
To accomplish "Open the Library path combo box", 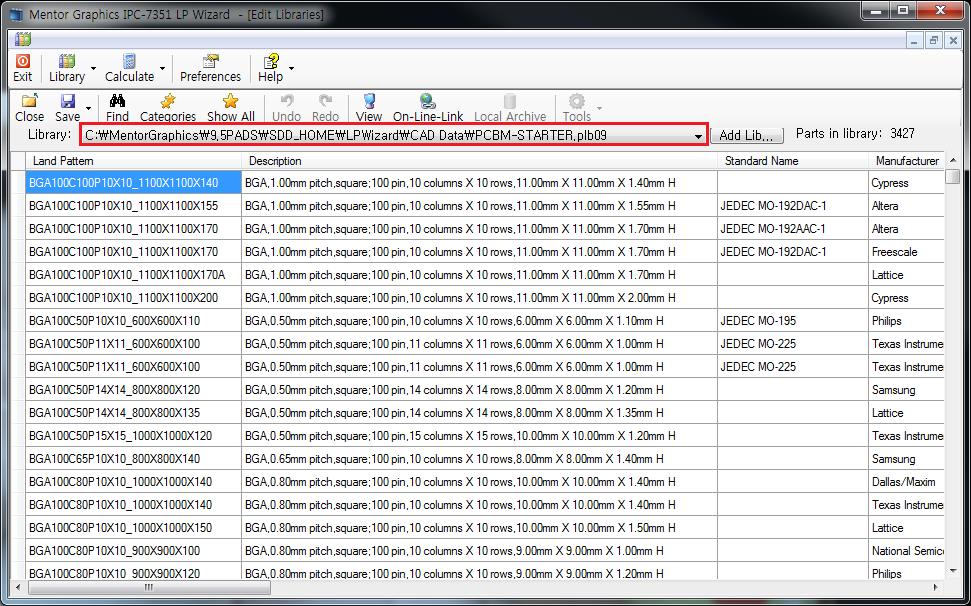I will (393, 135).
